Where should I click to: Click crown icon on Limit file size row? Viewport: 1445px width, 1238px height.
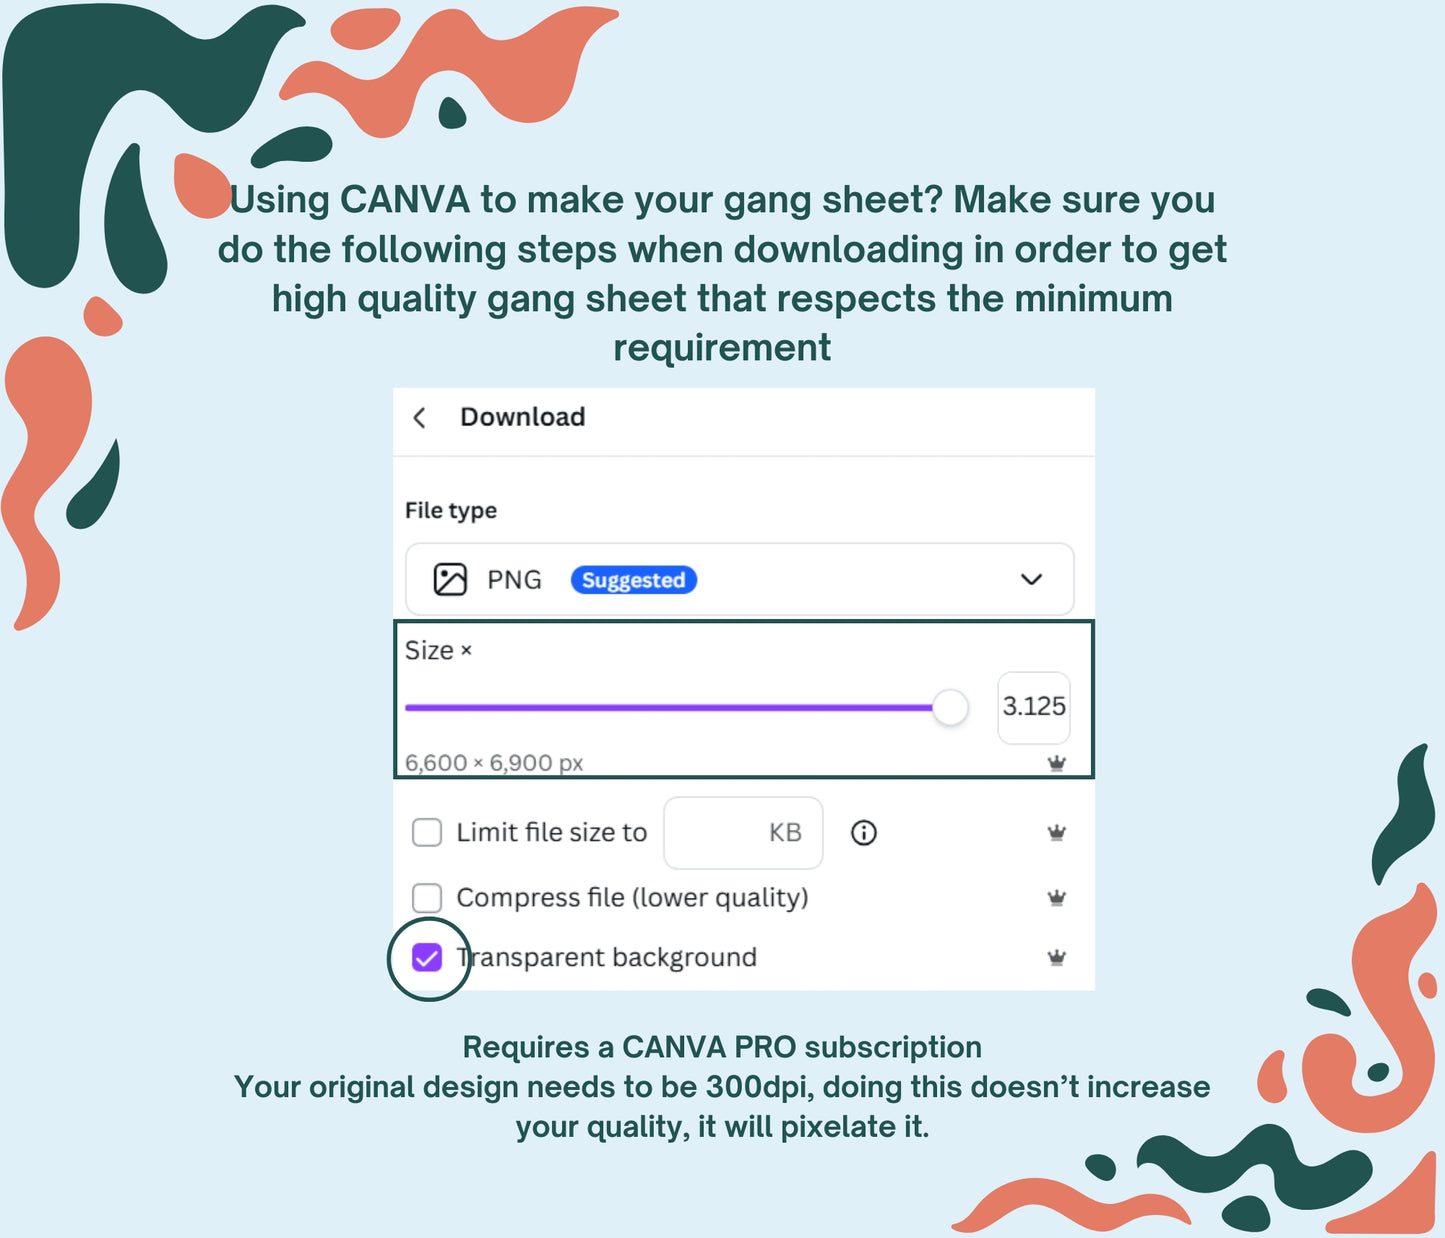1056,833
